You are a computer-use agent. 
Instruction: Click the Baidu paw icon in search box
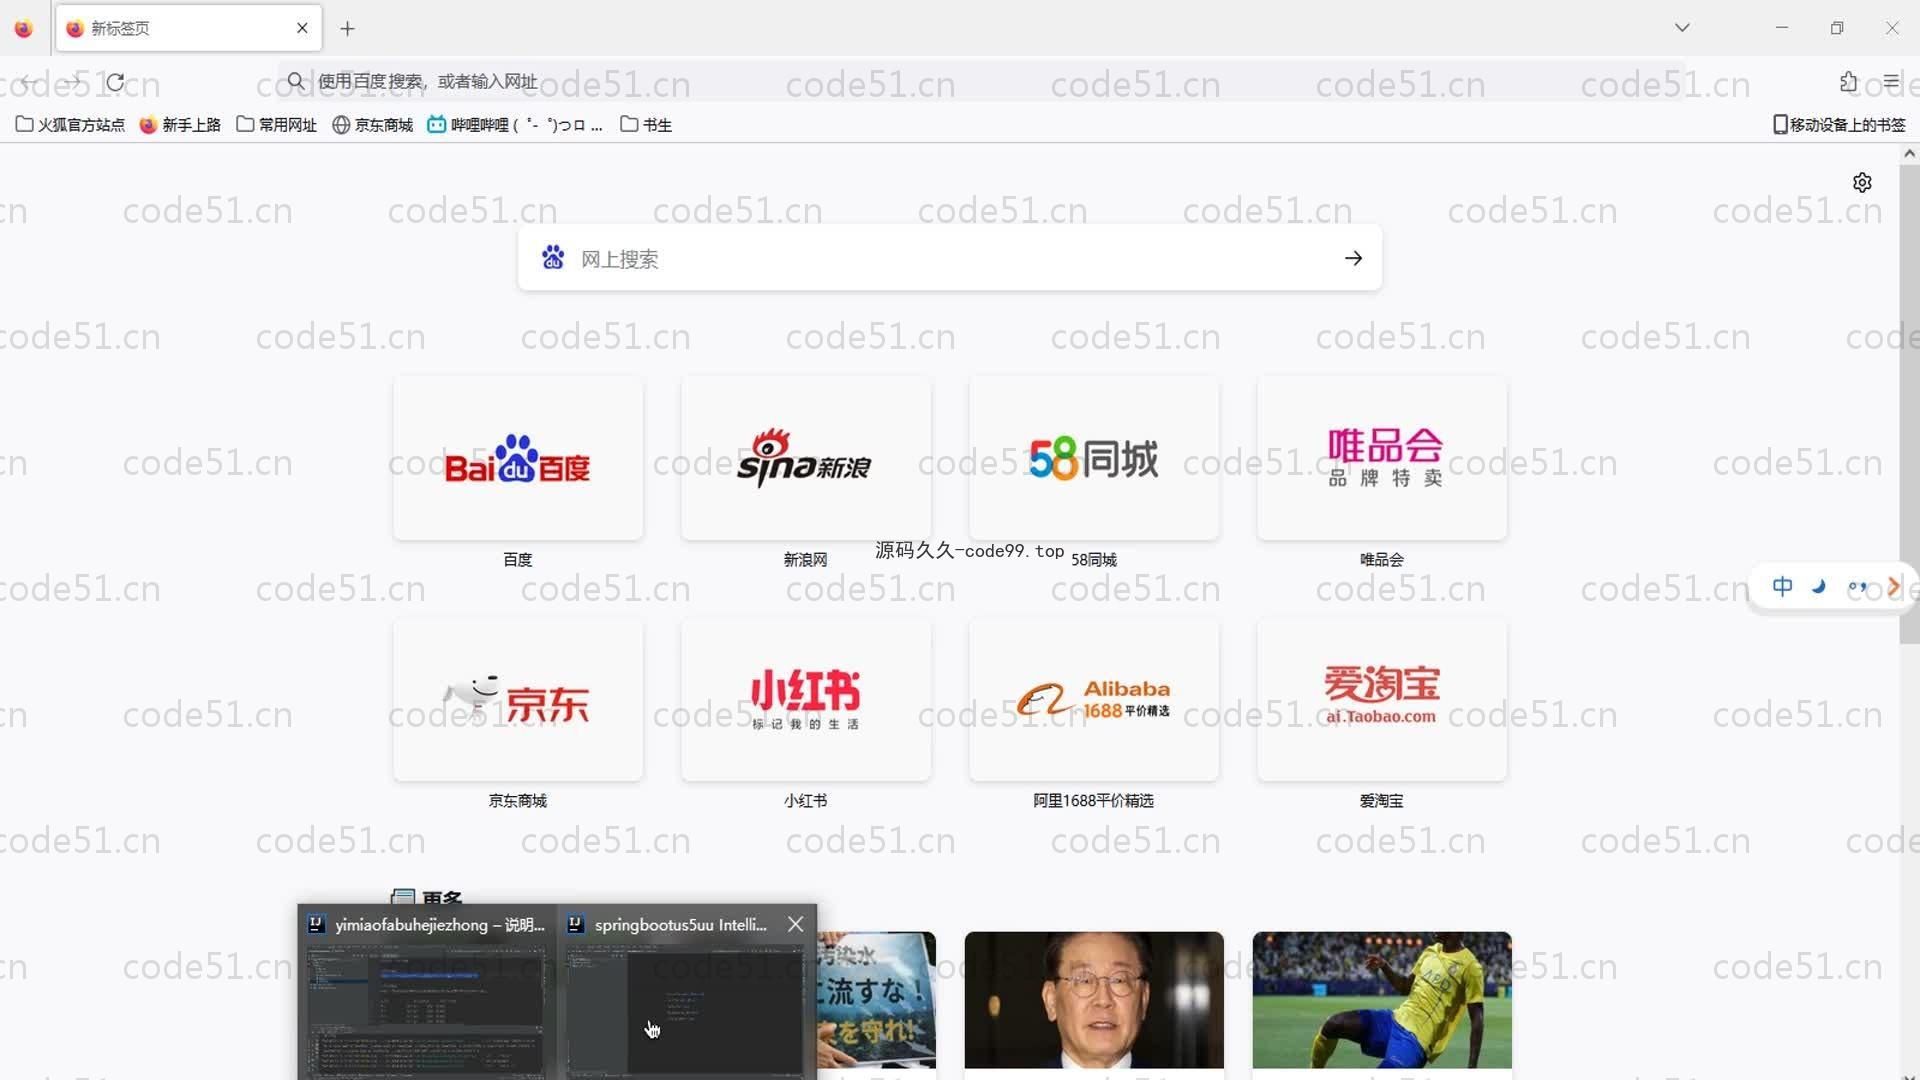pos(553,258)
